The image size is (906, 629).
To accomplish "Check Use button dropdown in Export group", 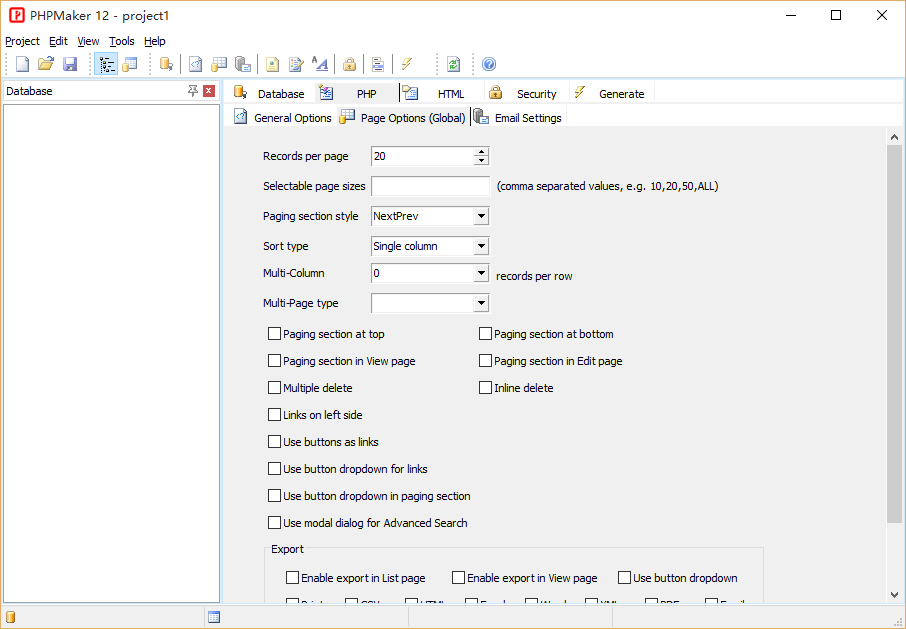I will coord(624,578).
